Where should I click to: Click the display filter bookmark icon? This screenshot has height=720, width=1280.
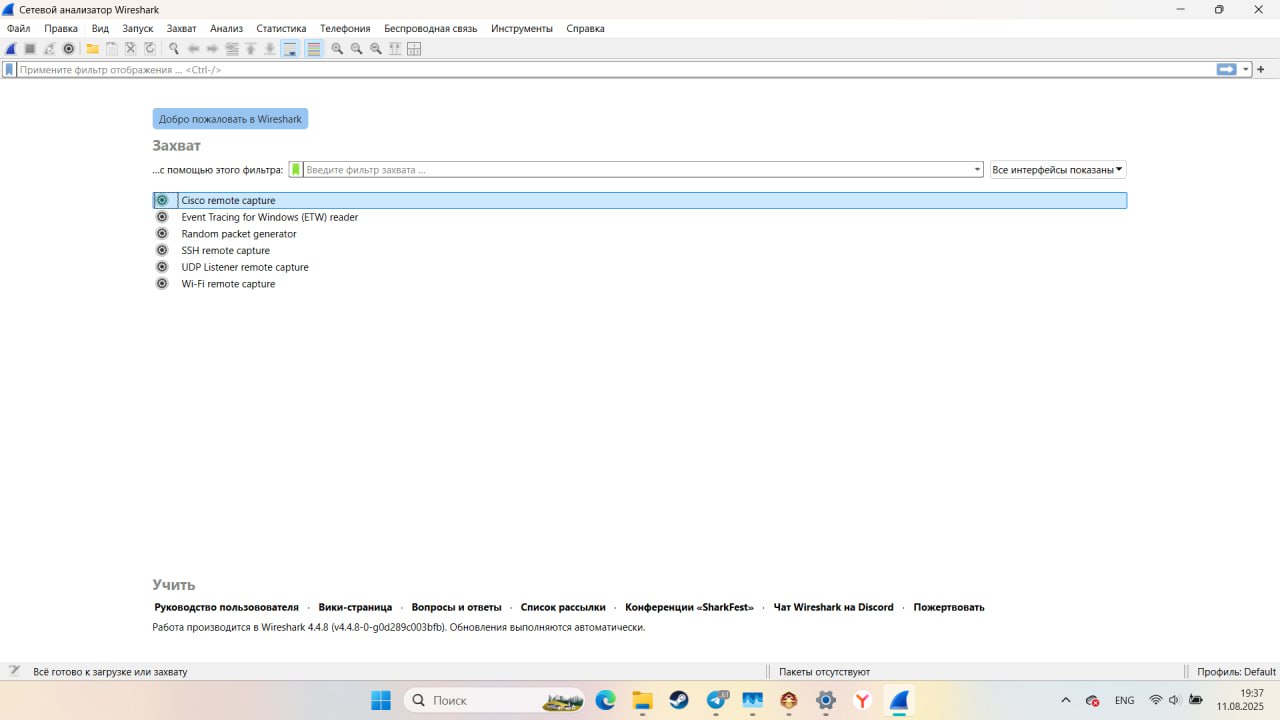click(x=9, y=70)
